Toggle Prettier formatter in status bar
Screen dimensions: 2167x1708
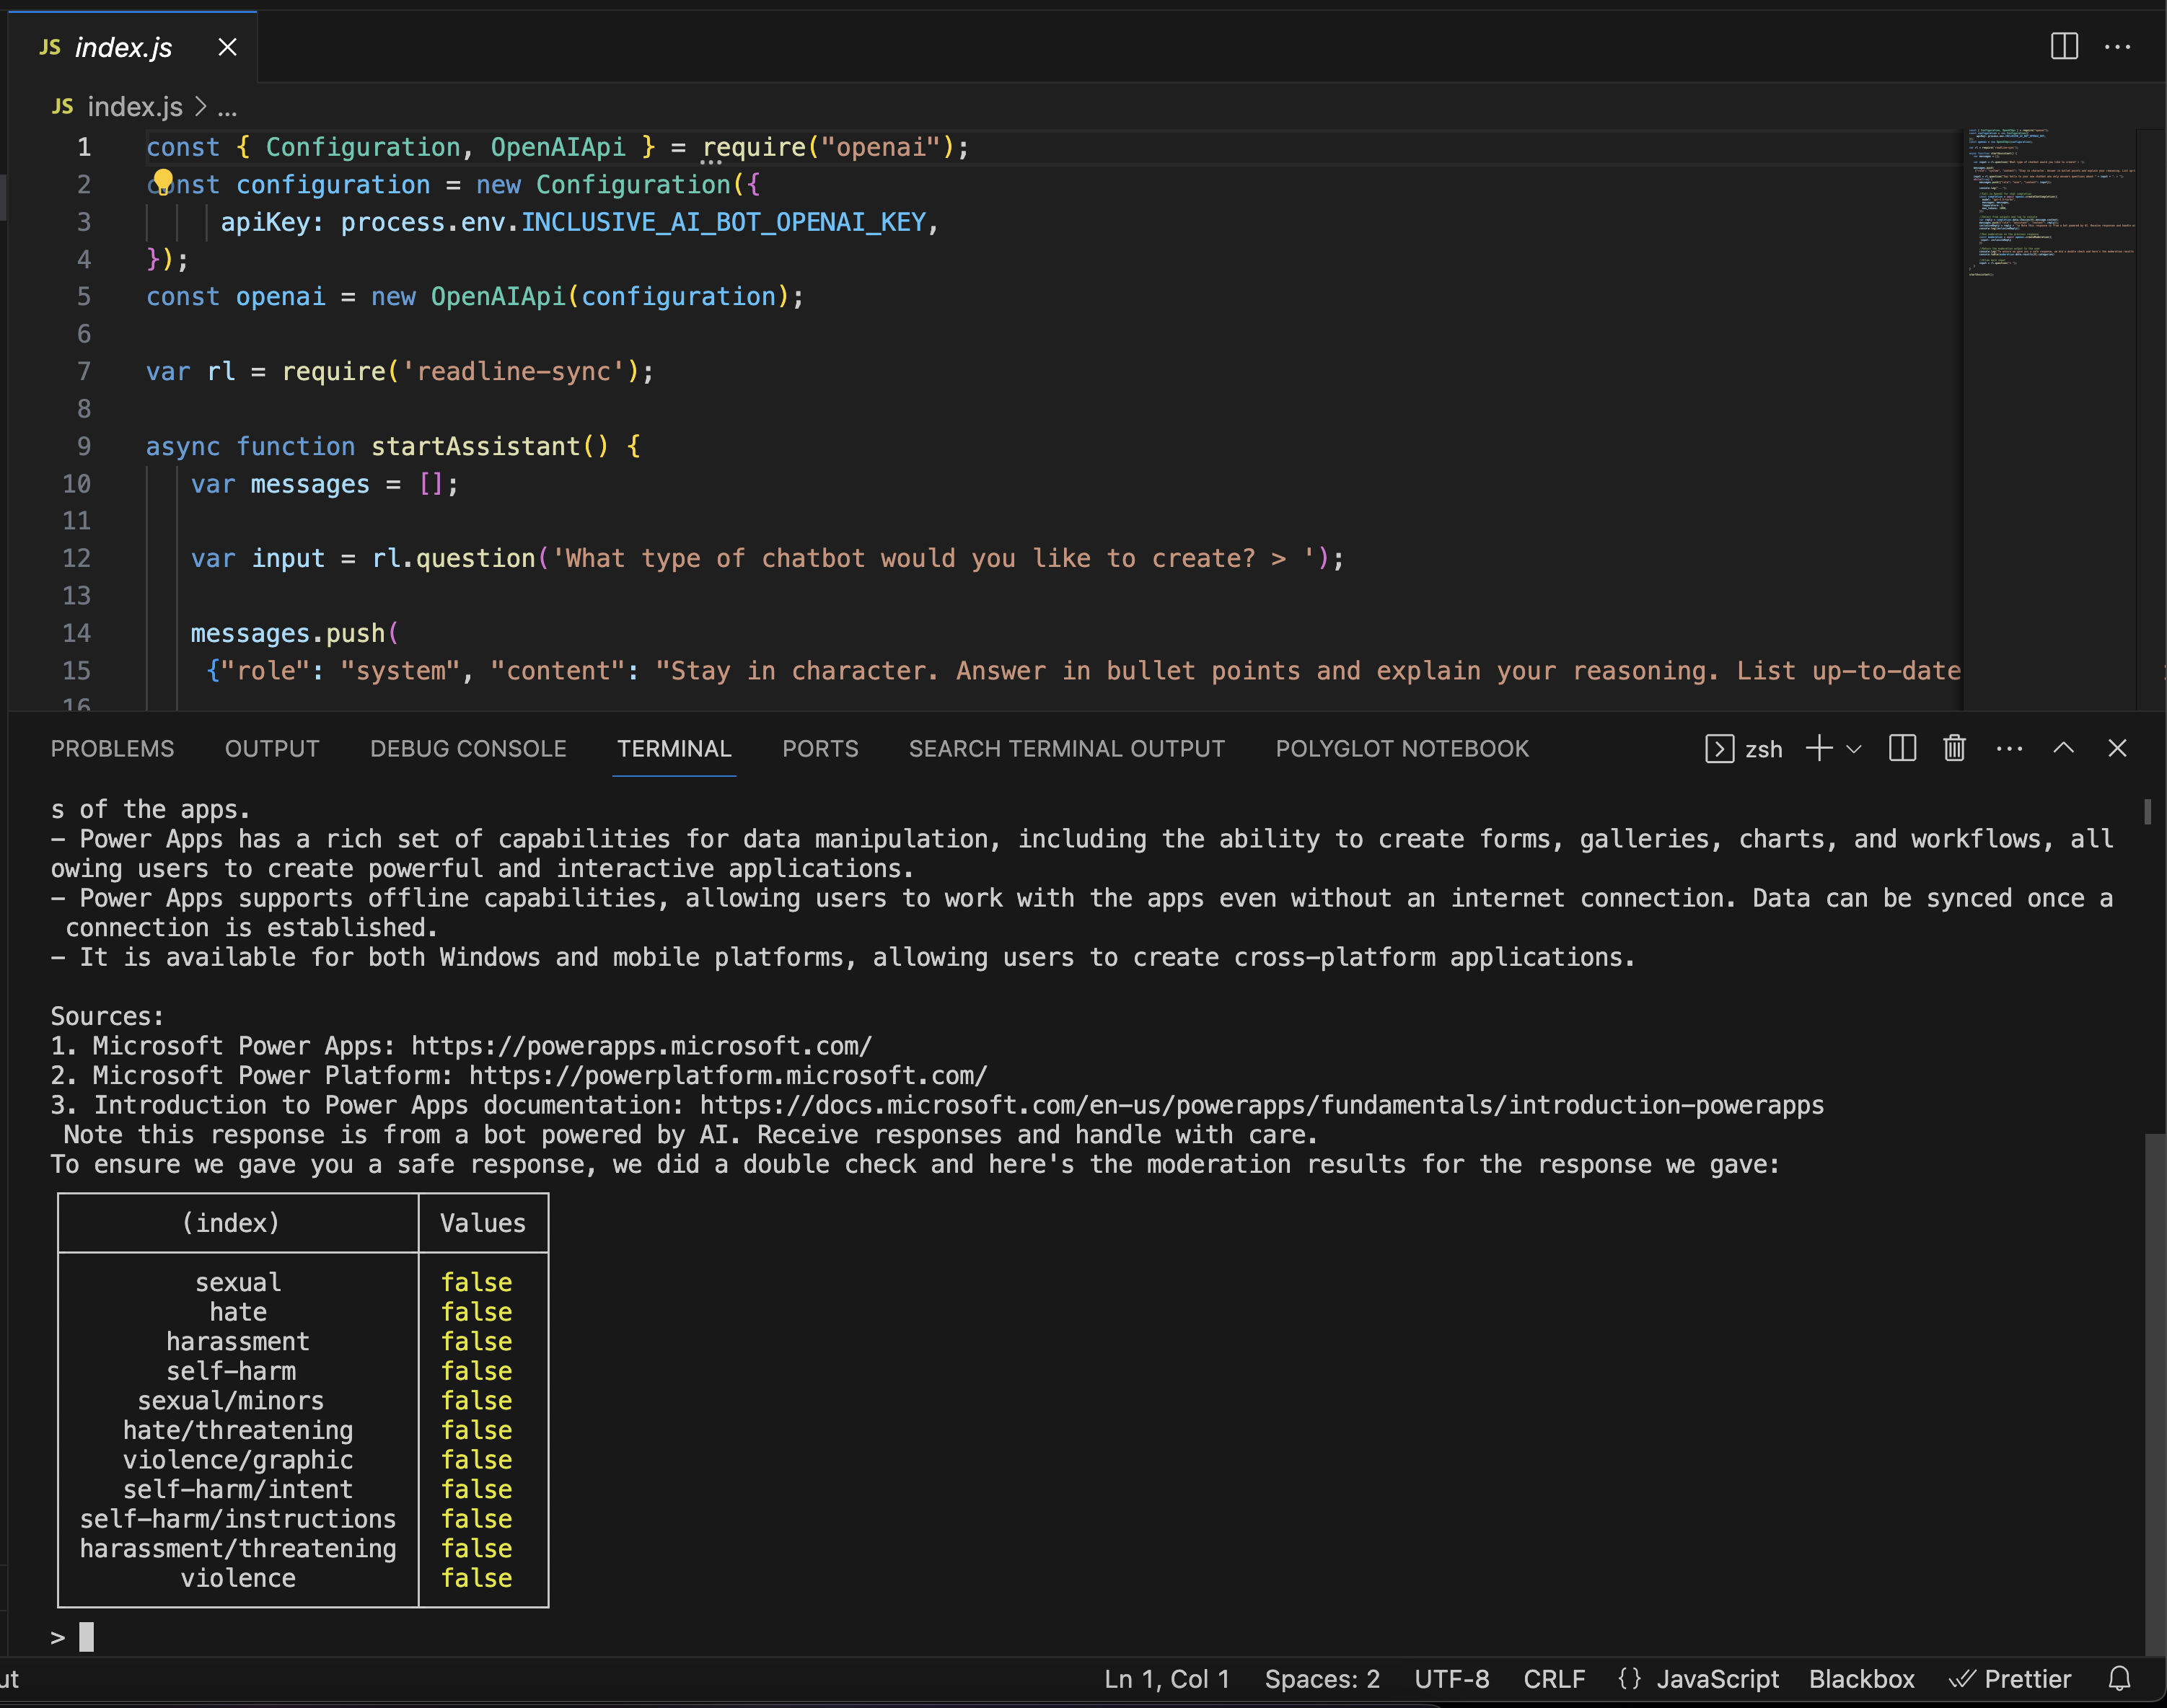pyautogui.click(x=2011, y=1679)
